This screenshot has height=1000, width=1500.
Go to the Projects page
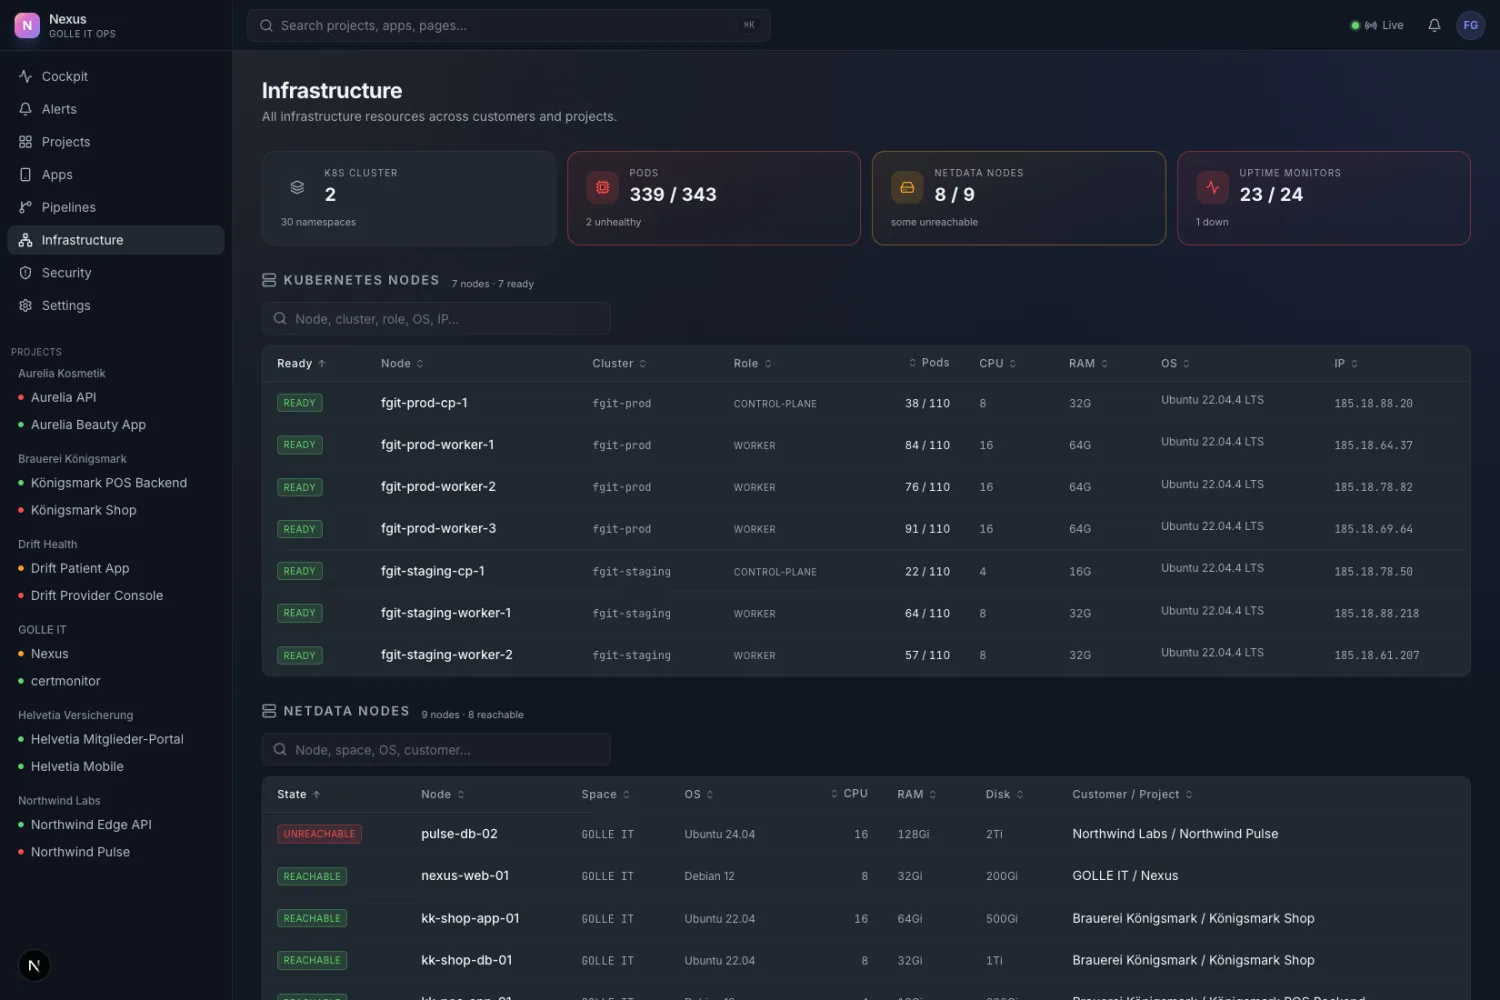pos(116,142)
